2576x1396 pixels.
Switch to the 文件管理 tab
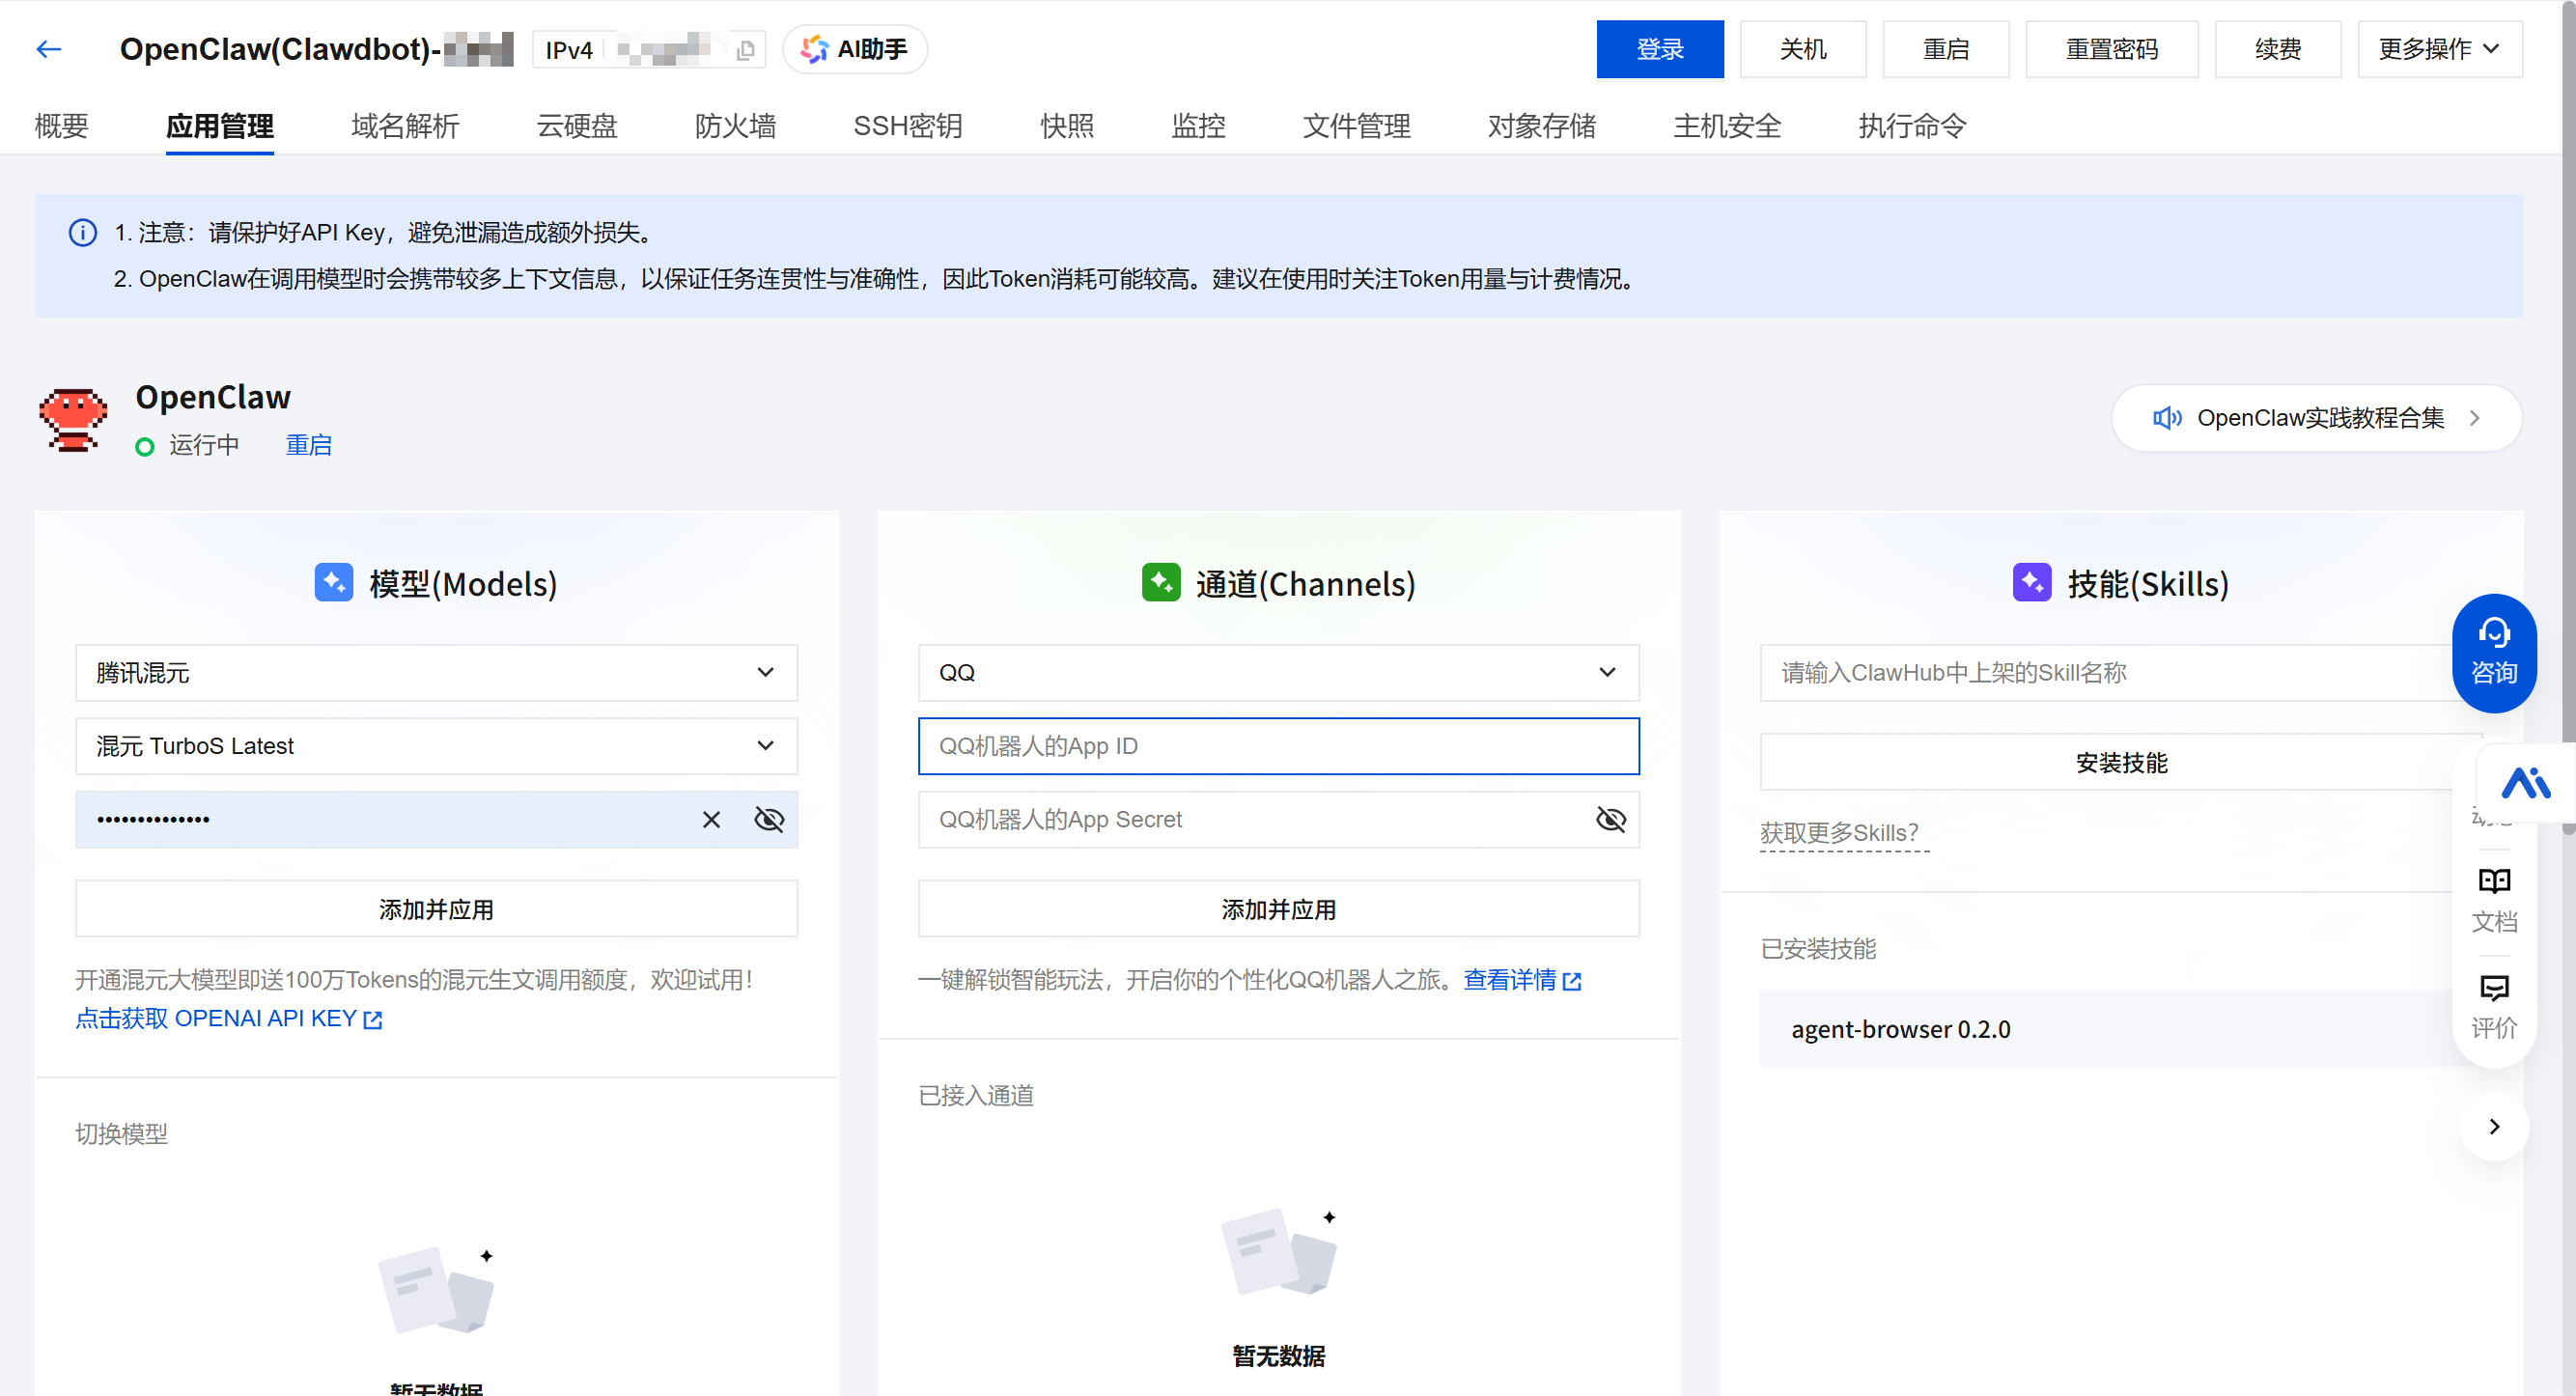tap(1356, 126)
